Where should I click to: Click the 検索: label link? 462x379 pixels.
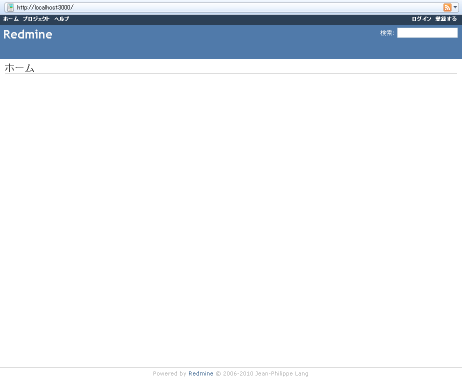tap(387, 33)
